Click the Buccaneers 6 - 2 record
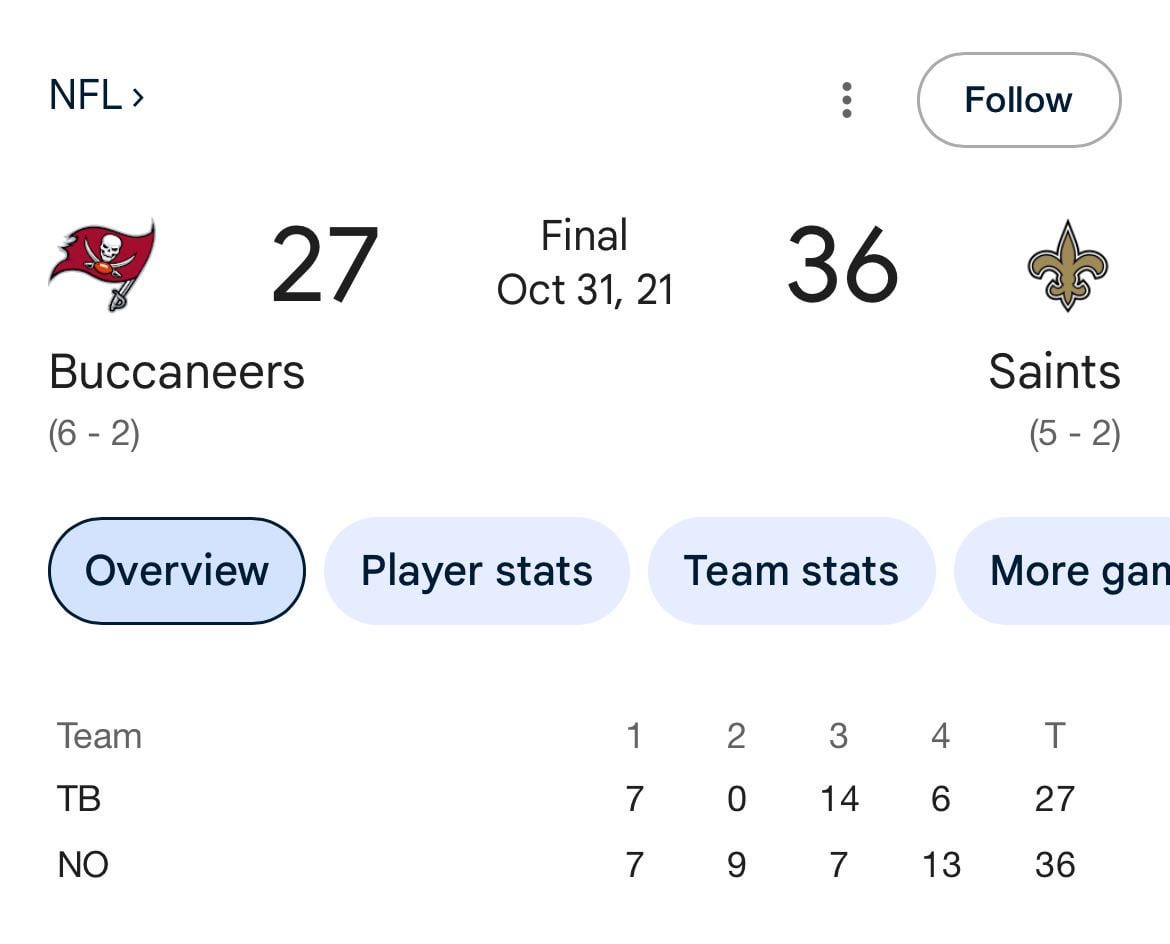The height and width of the screenshot is (944, 1170). coord(94,434)
